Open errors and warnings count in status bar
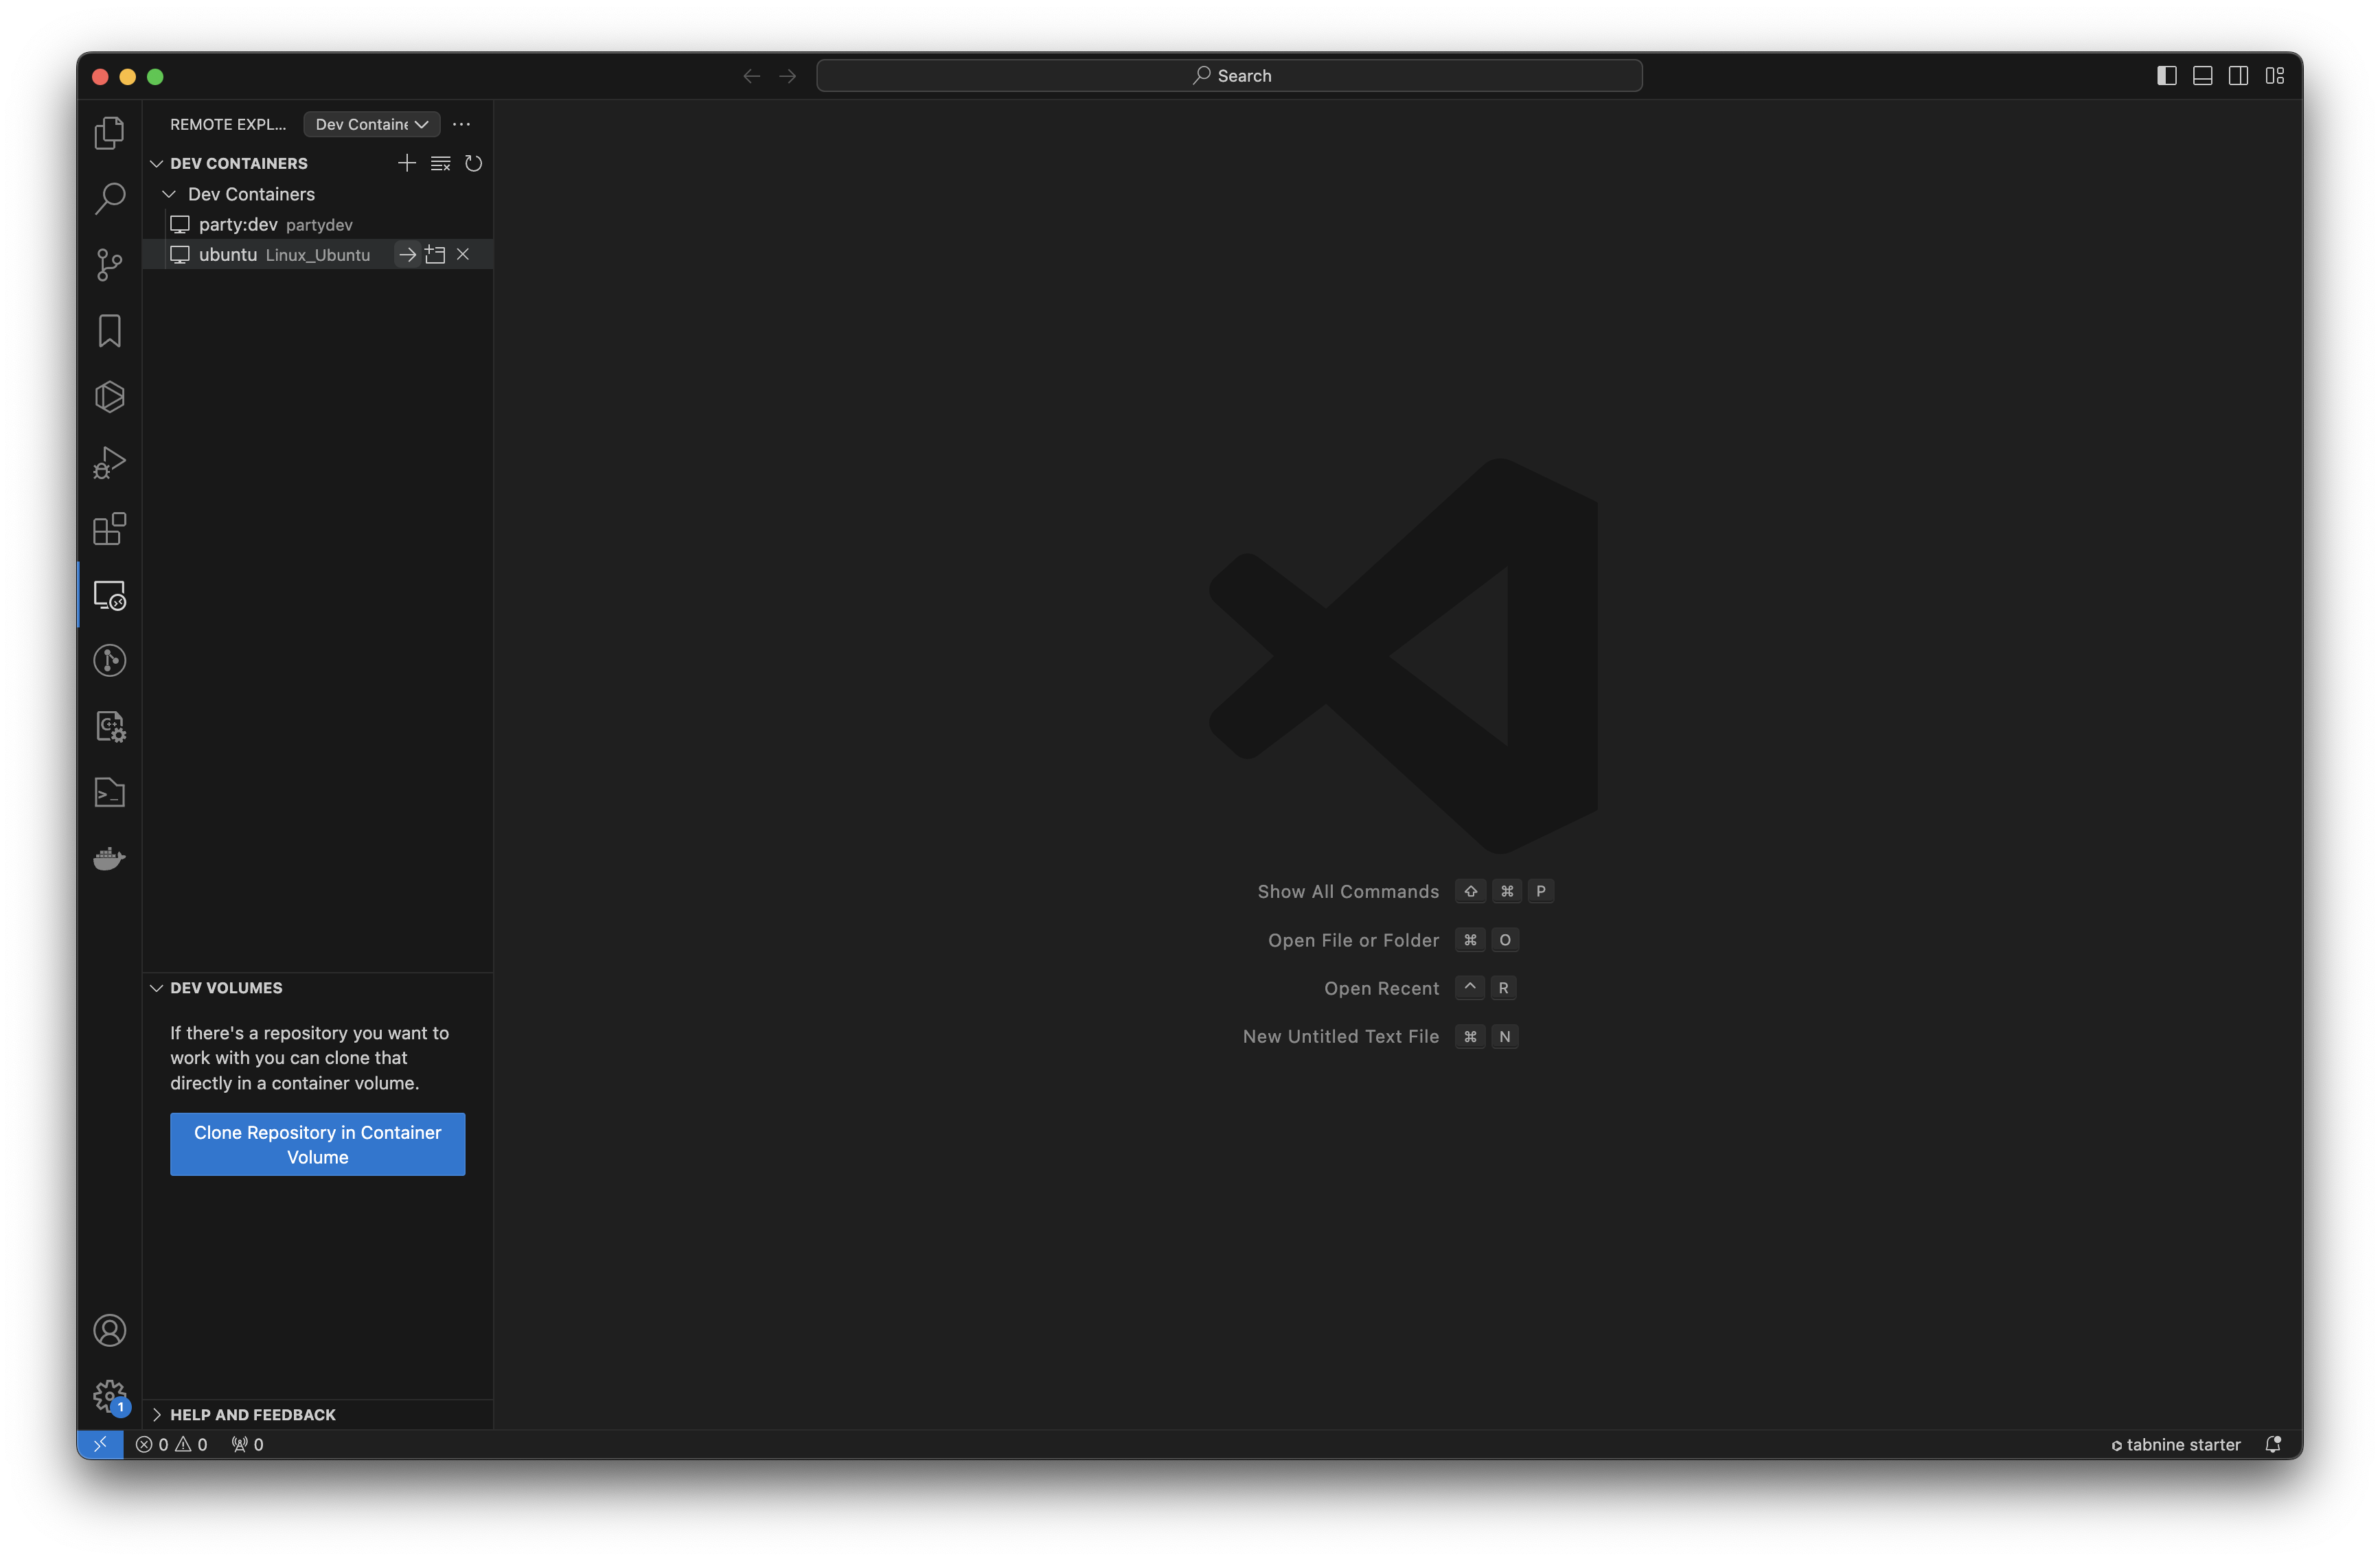This screenshot has height=1561, width=2380. (172, 1444)
